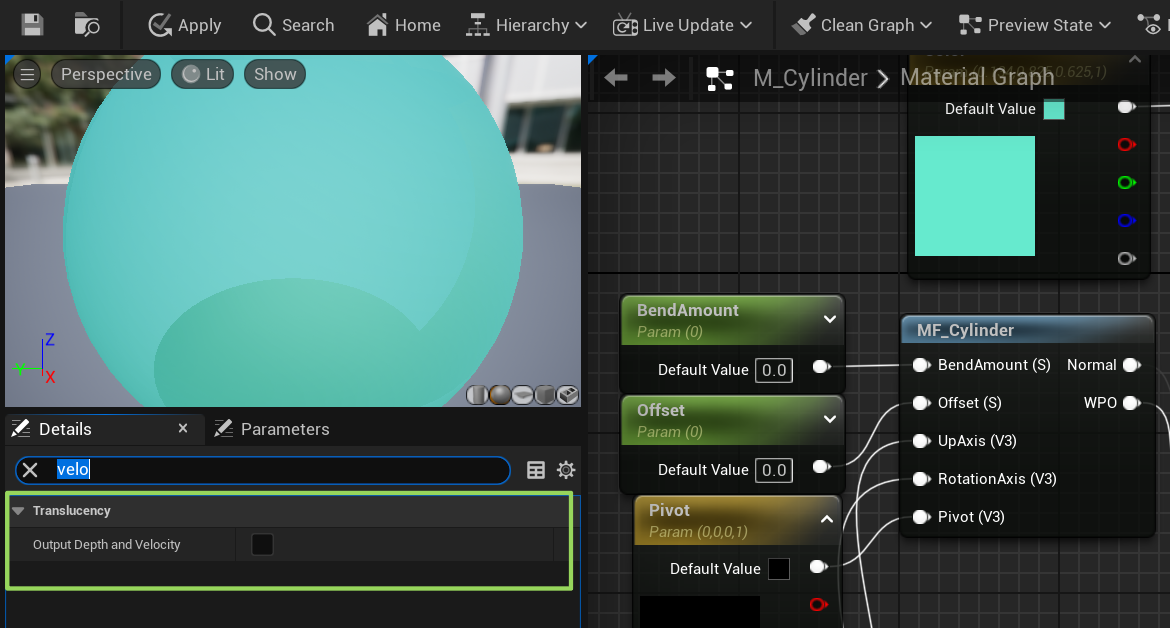Click BendAmount Default Value field
The image size is (1170, 628).
coord(774,370)
